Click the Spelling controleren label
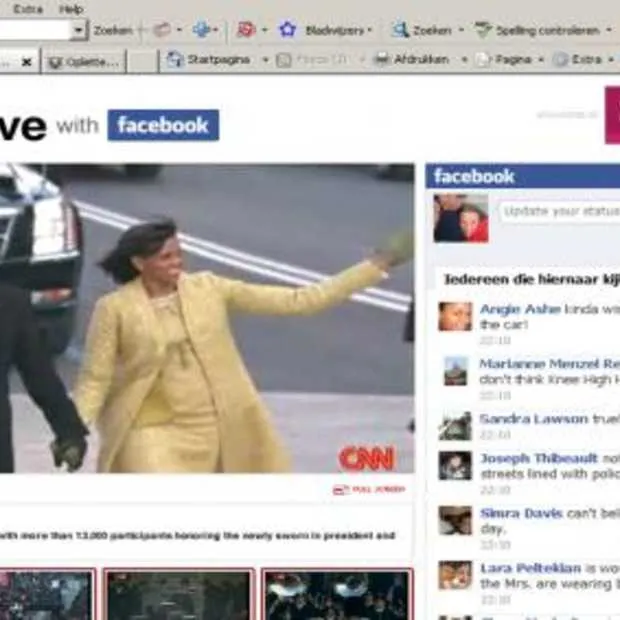 click(548, 30)
